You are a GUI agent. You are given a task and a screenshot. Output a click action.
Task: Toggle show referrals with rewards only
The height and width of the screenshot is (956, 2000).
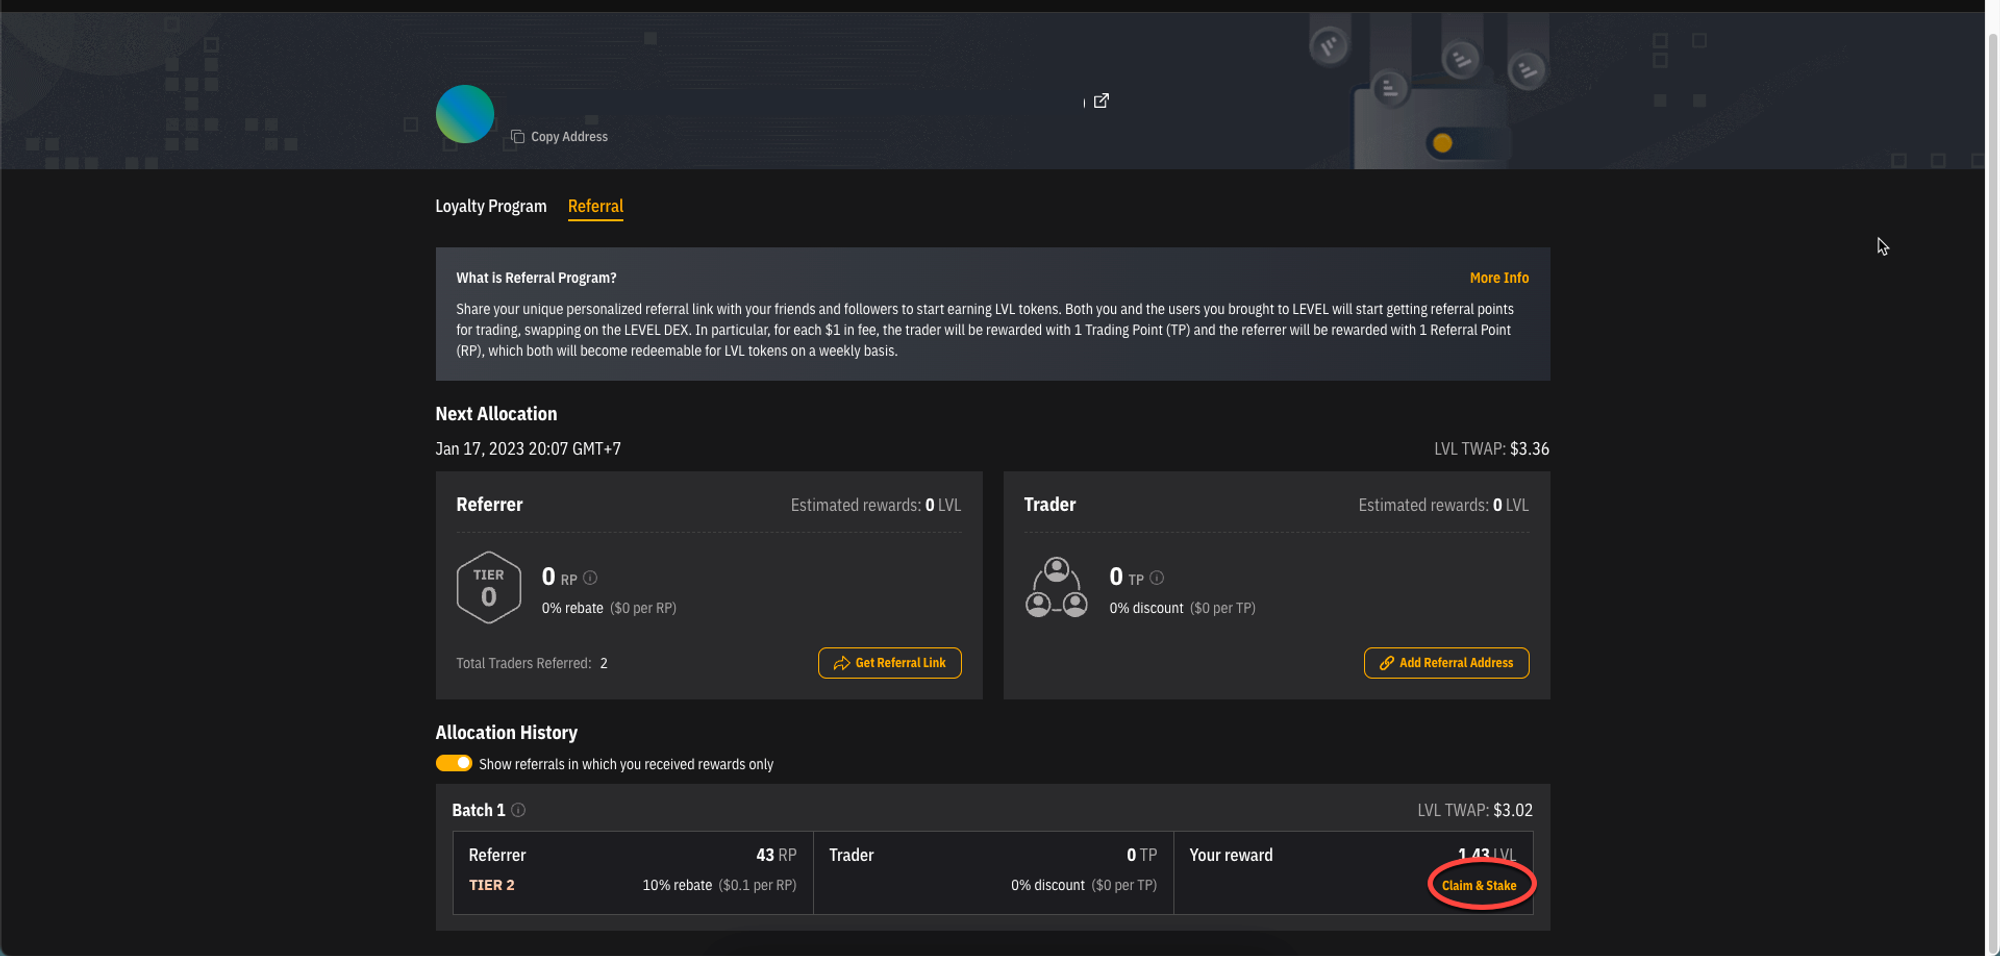[x=453, y=763]
